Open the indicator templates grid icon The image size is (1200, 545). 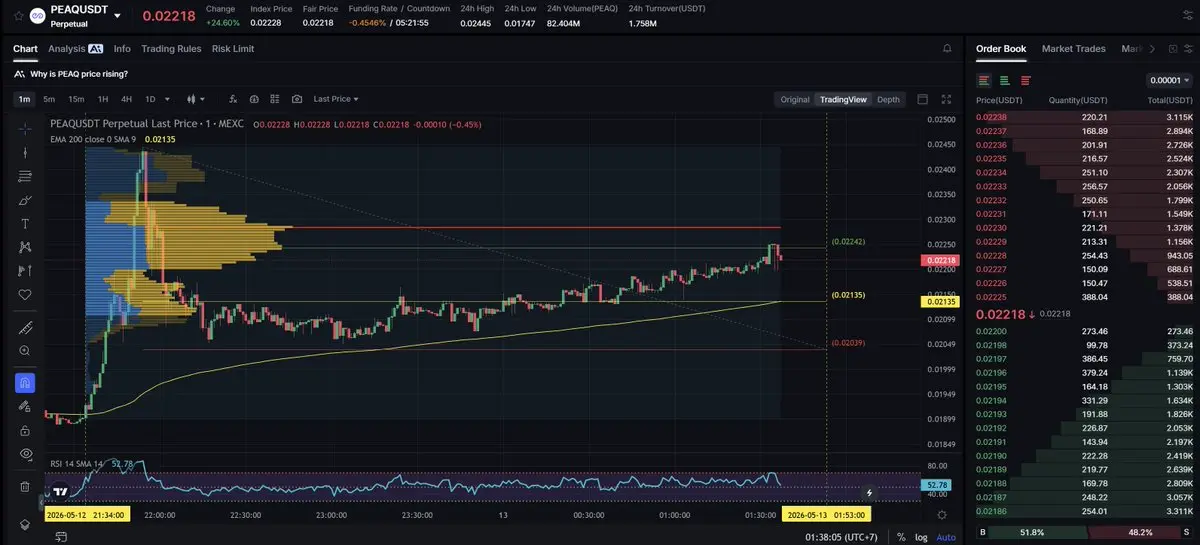click(x=275, y=99)
